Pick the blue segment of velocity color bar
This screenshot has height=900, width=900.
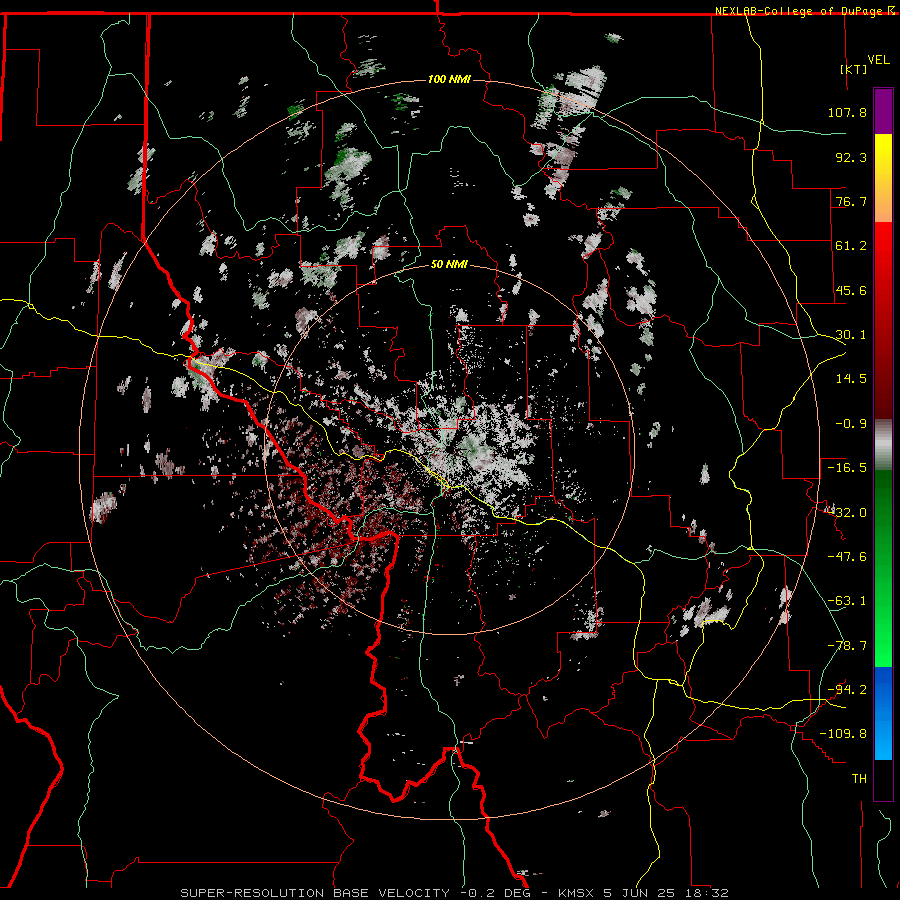tap(883, 712)
